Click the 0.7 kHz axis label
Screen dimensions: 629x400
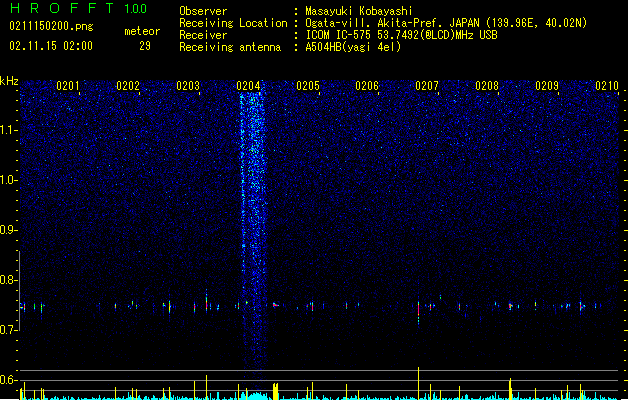(x=8, y=330)
